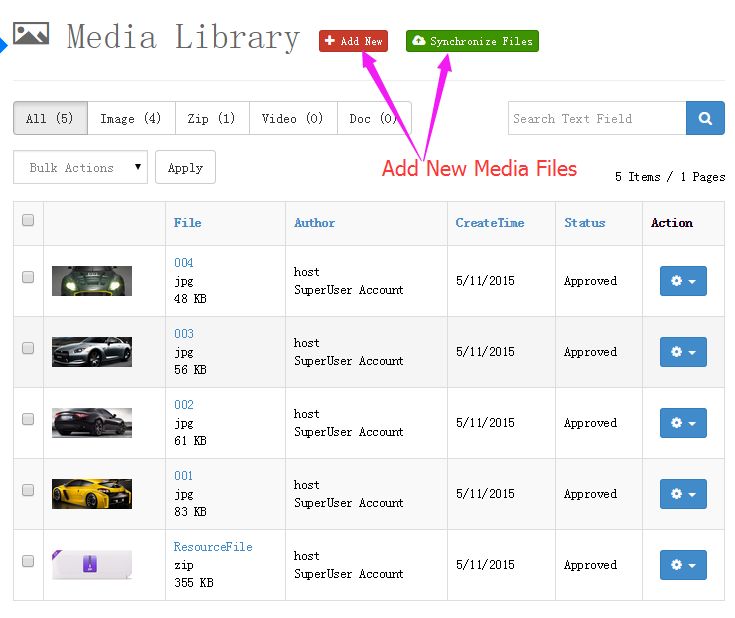Select the checkbox for ResourceFile row
The image size is (735, 618).
(x=28, y=561)
